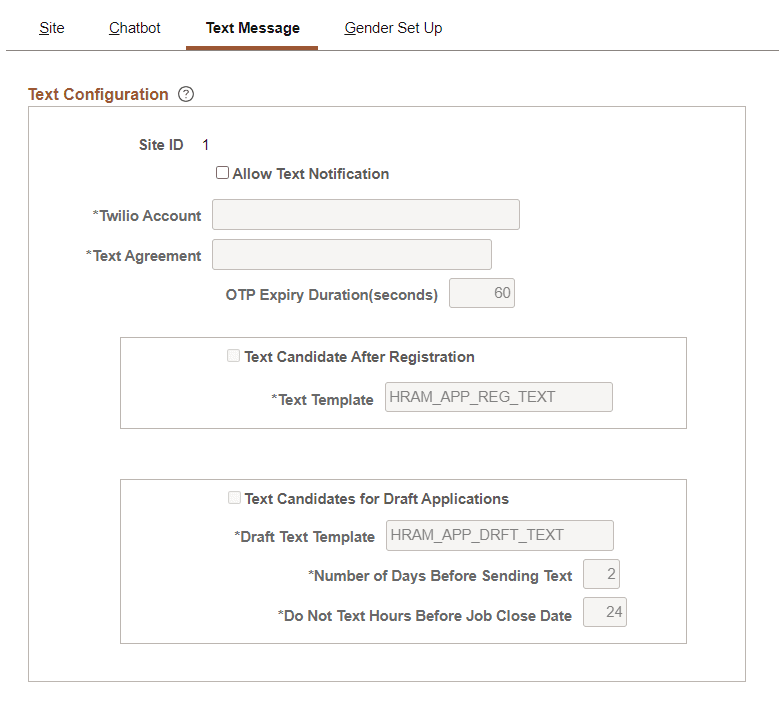This screenshot has height=709, width=779.
Task: Click the Number of Days Before Sending Text field
Action: (601, 574)
